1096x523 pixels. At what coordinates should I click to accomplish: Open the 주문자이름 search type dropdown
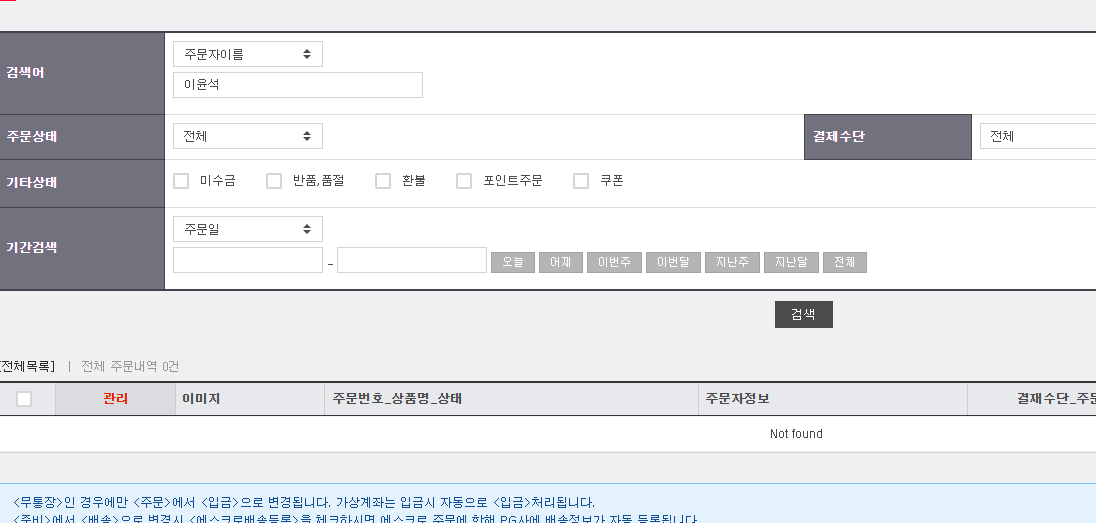click(247, 54)
